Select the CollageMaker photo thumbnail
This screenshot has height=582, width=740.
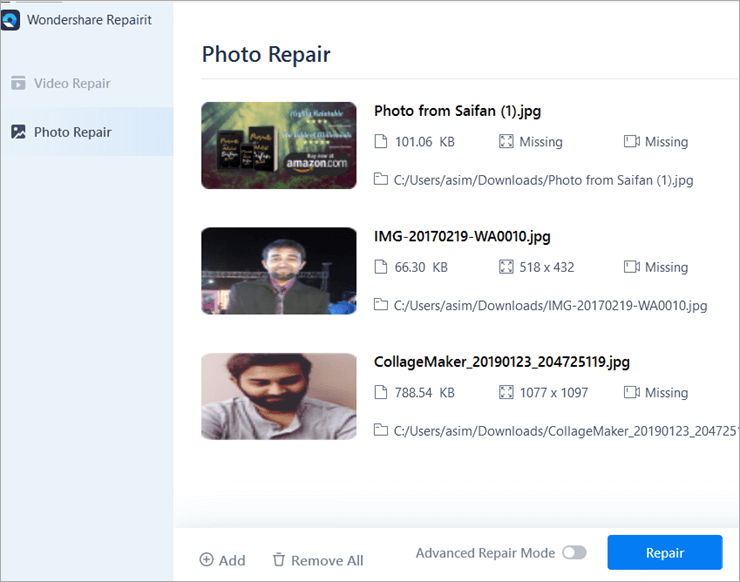[278, 396]
